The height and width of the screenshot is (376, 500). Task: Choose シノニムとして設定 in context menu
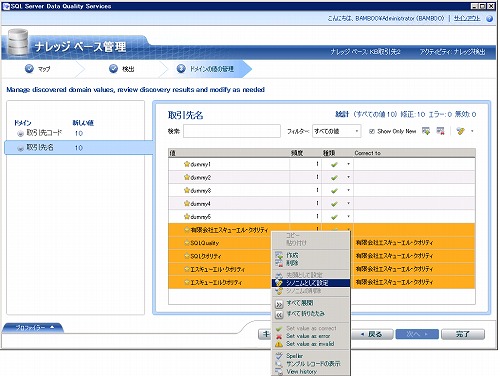311,283
